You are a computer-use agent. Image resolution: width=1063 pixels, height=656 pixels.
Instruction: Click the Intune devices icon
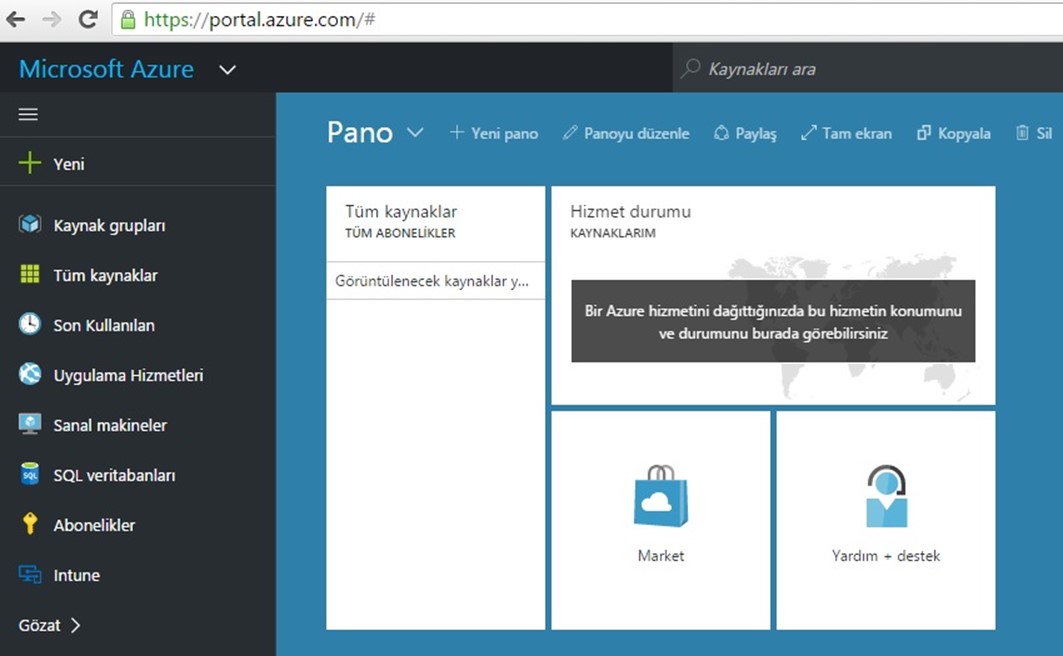coord(30,575)
